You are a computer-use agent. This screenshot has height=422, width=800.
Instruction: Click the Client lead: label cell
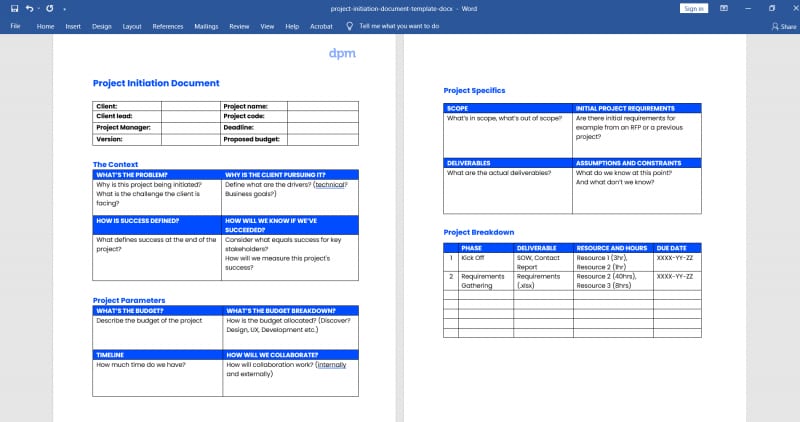point(127,116)
